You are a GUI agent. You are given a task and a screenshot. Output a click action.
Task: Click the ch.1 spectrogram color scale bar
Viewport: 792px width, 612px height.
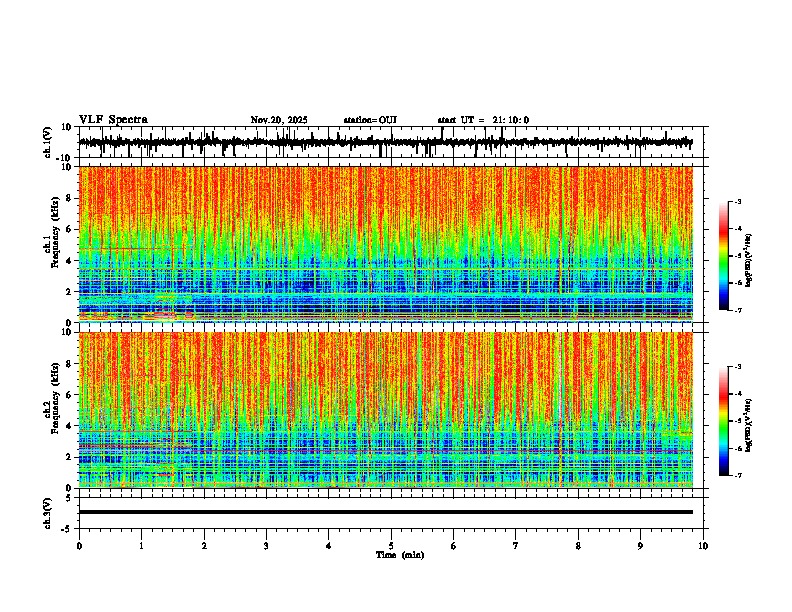[x=723, y=256]
